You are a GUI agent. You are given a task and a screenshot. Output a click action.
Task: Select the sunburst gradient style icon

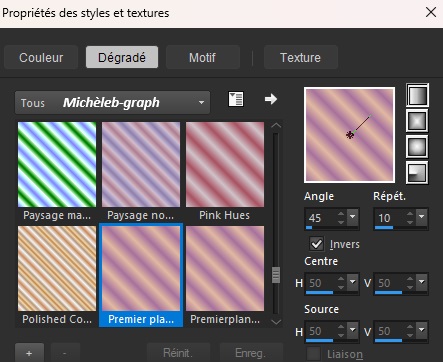pos(417,146)
